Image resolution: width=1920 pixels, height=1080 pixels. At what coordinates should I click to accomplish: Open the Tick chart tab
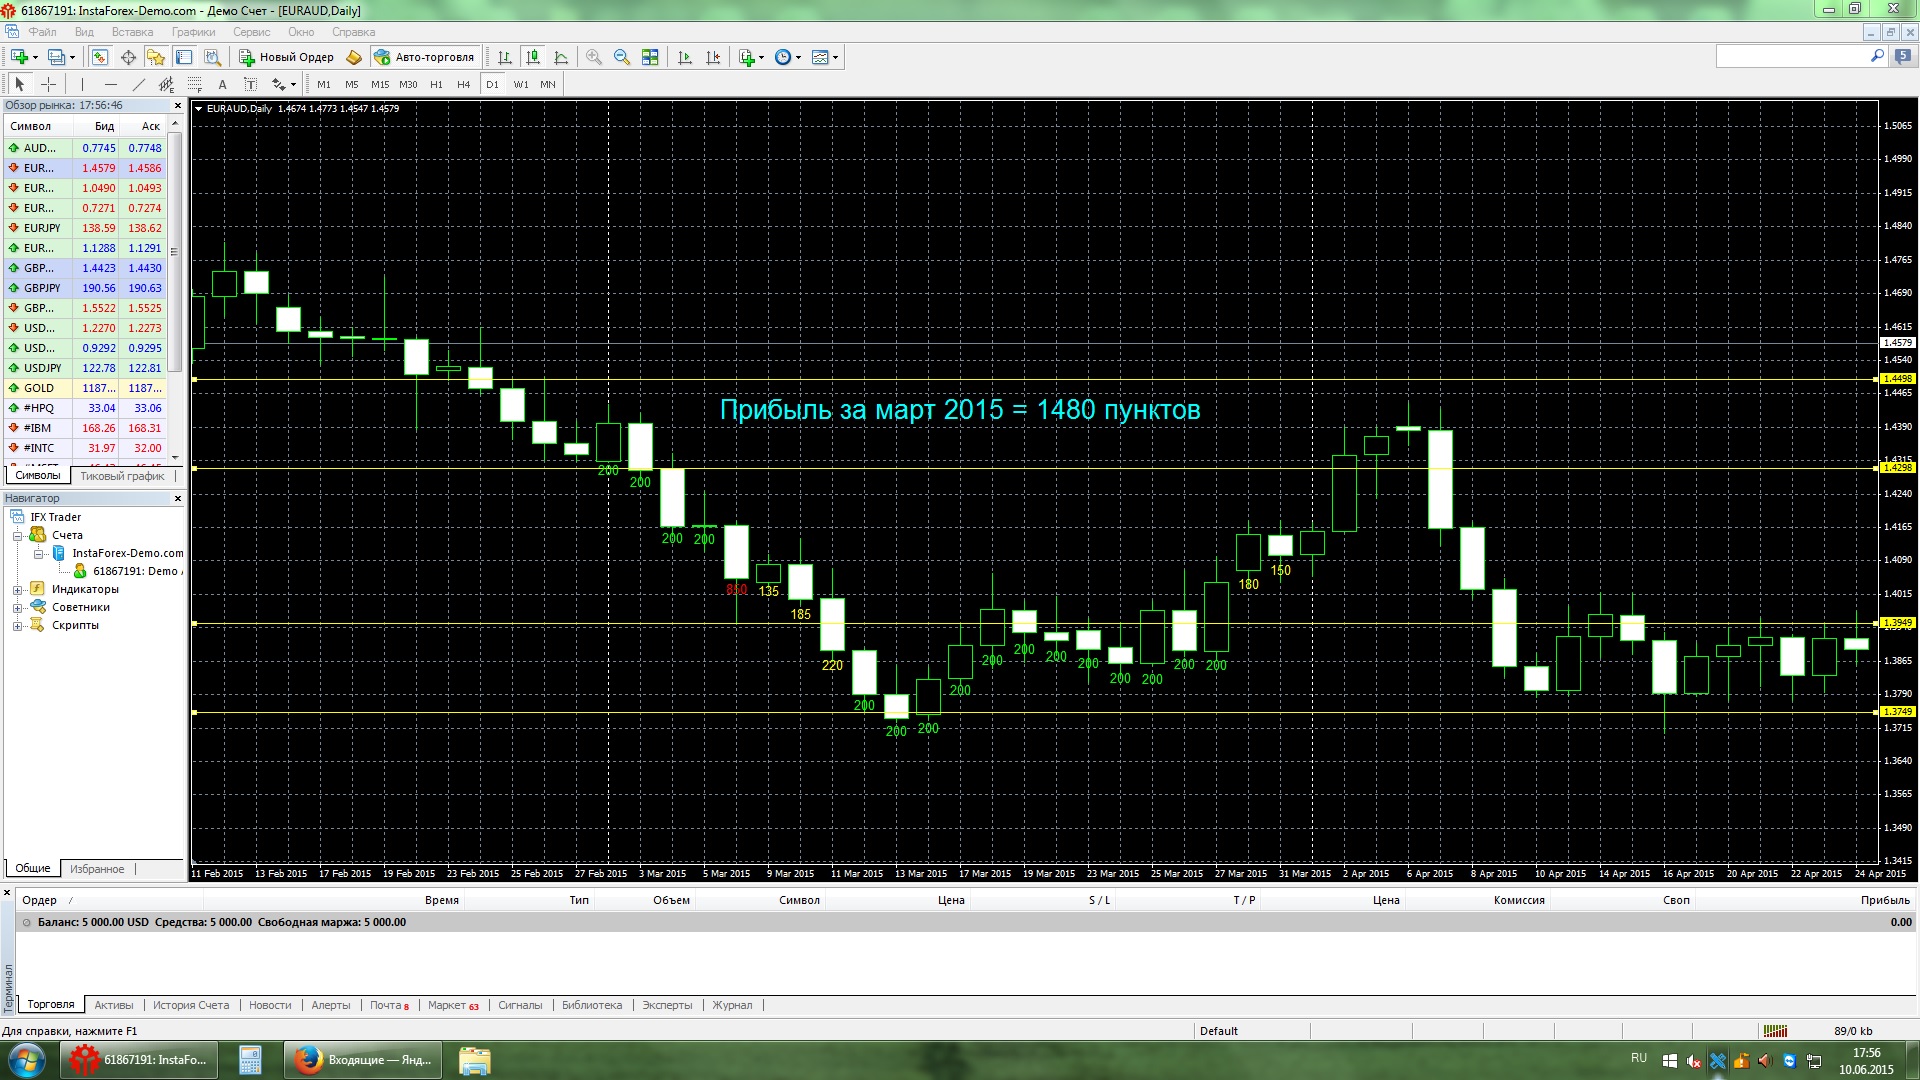pyautogui.click(x=122, y=476)
